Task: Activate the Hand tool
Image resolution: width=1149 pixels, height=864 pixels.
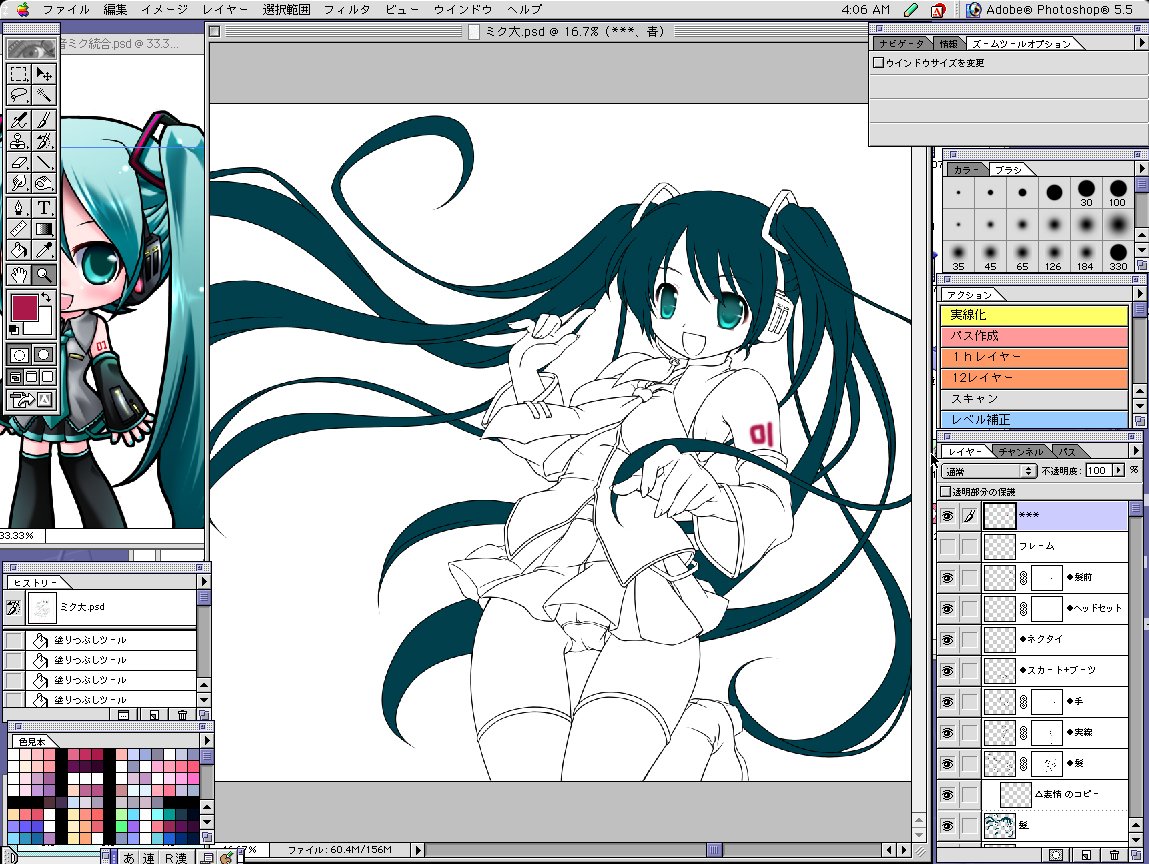Action: [x=19, y=274]
